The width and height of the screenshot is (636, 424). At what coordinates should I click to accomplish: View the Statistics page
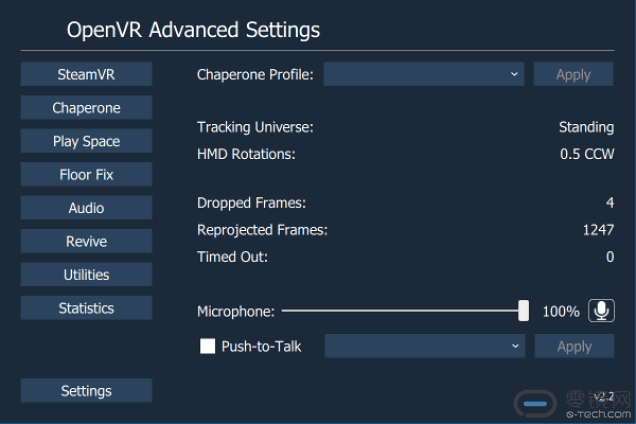pyautogui.click(x=86, y=308)
